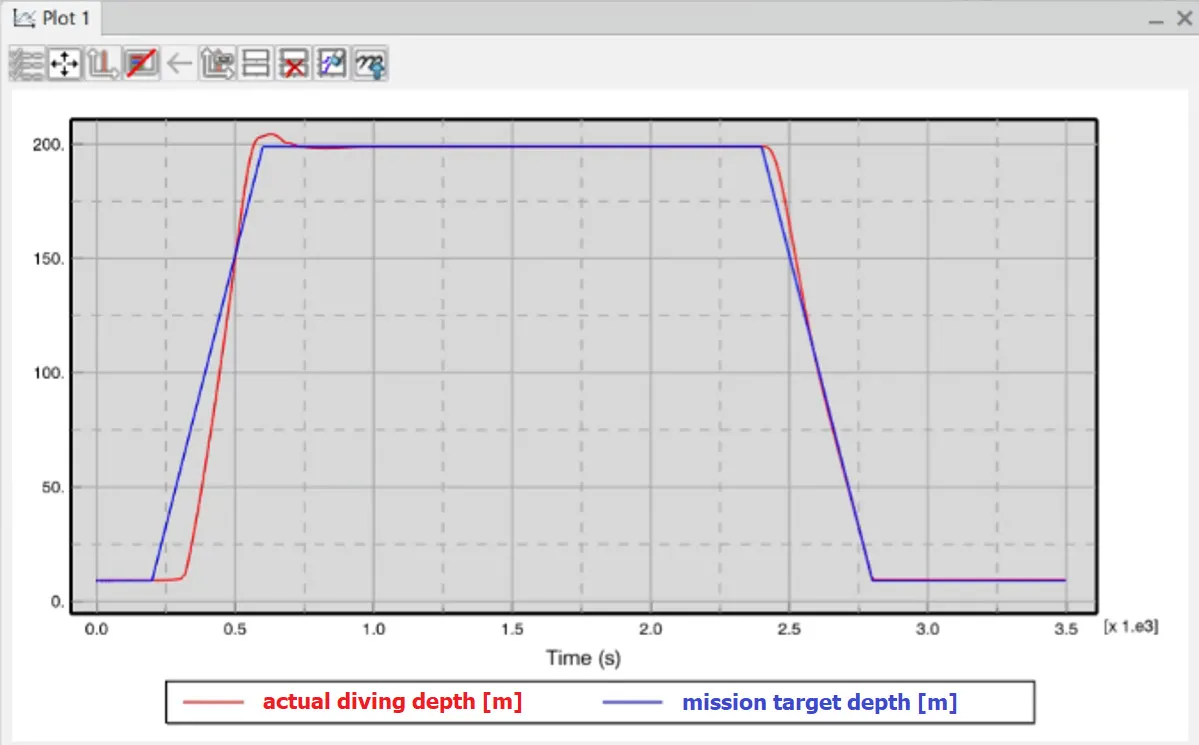Image resolution: width=1199 pixels, height=745 pixels.
Task: Hide the actual diving depth curve via legend
Action: click(391, 701)
